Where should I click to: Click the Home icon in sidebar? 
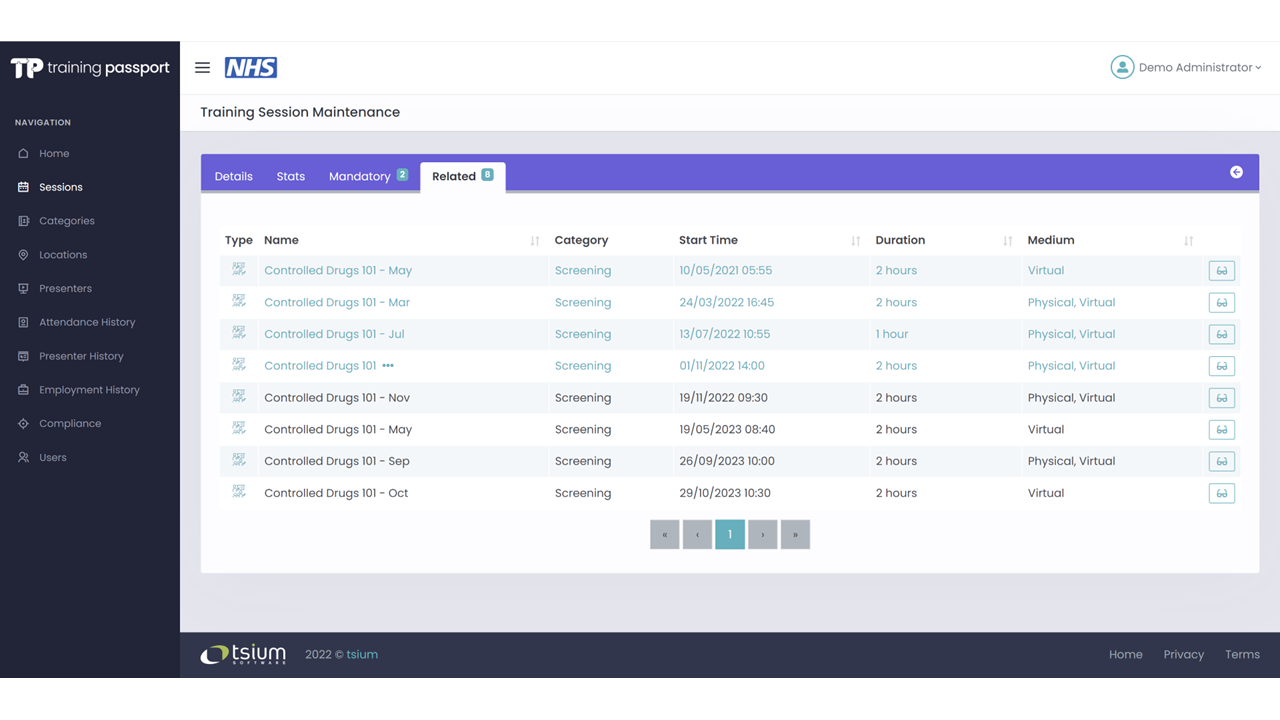(23, 154)
